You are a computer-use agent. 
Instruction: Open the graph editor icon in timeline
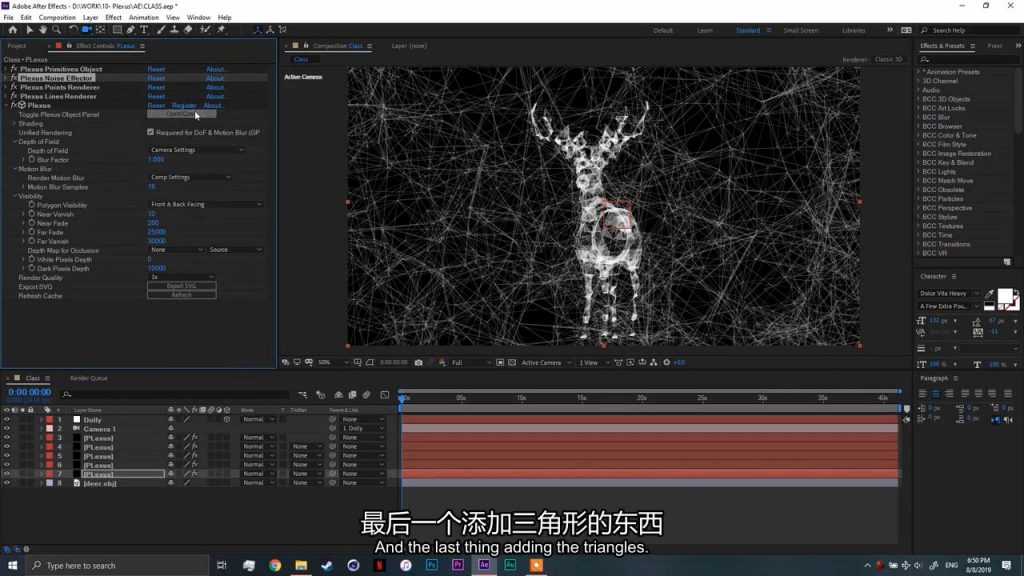(385, 394)
